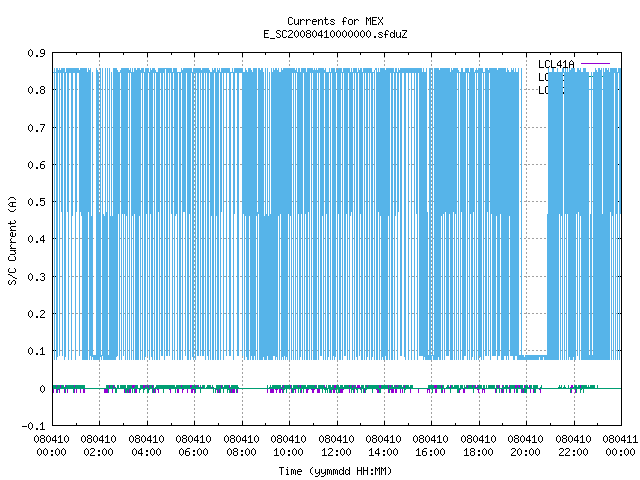Select the LCL41A legend label
The height and width of the screenshot is (480, 640).
(x=556, y=64)
